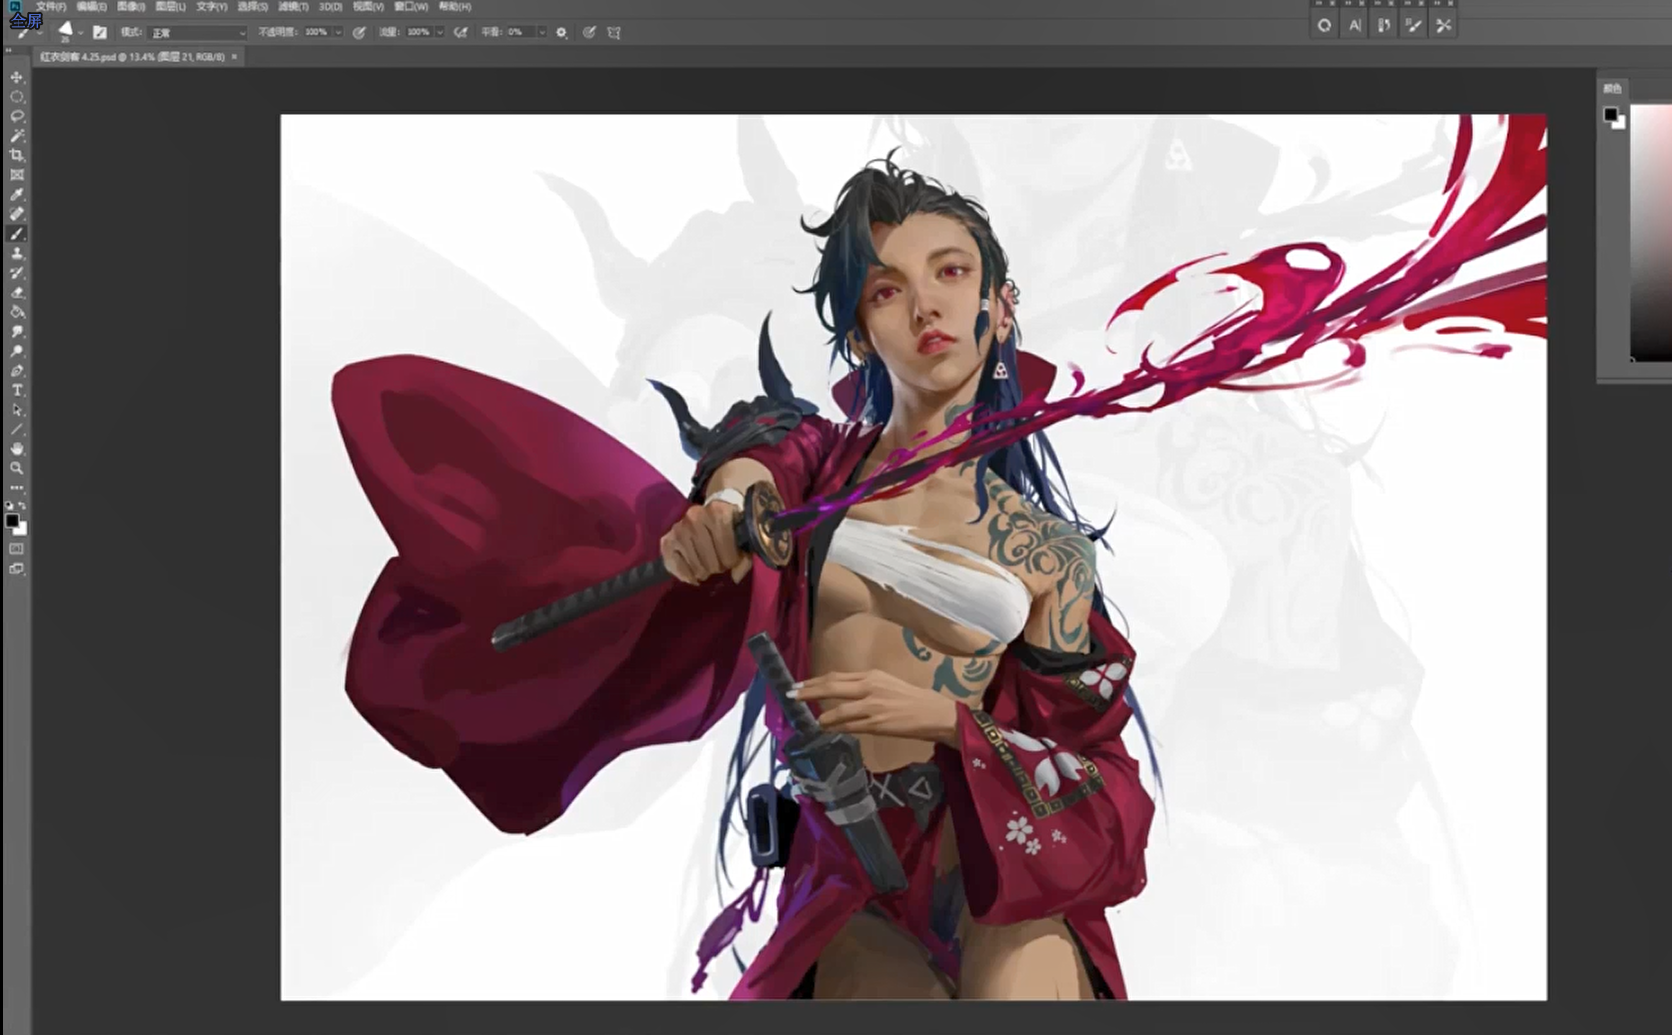Click the circular refresh plugin icon
The height and width of the screenshot is (1035, 1672).
coord(1324,26)
